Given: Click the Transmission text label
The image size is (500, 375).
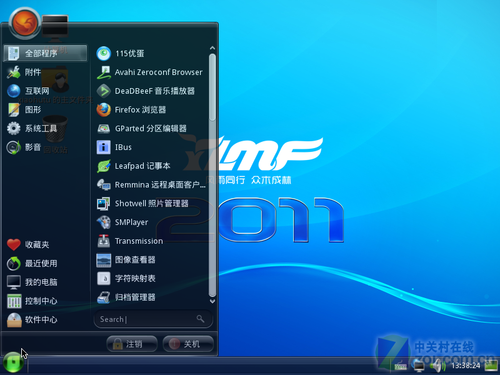Looking at the screenshot, I should [139, 241].
